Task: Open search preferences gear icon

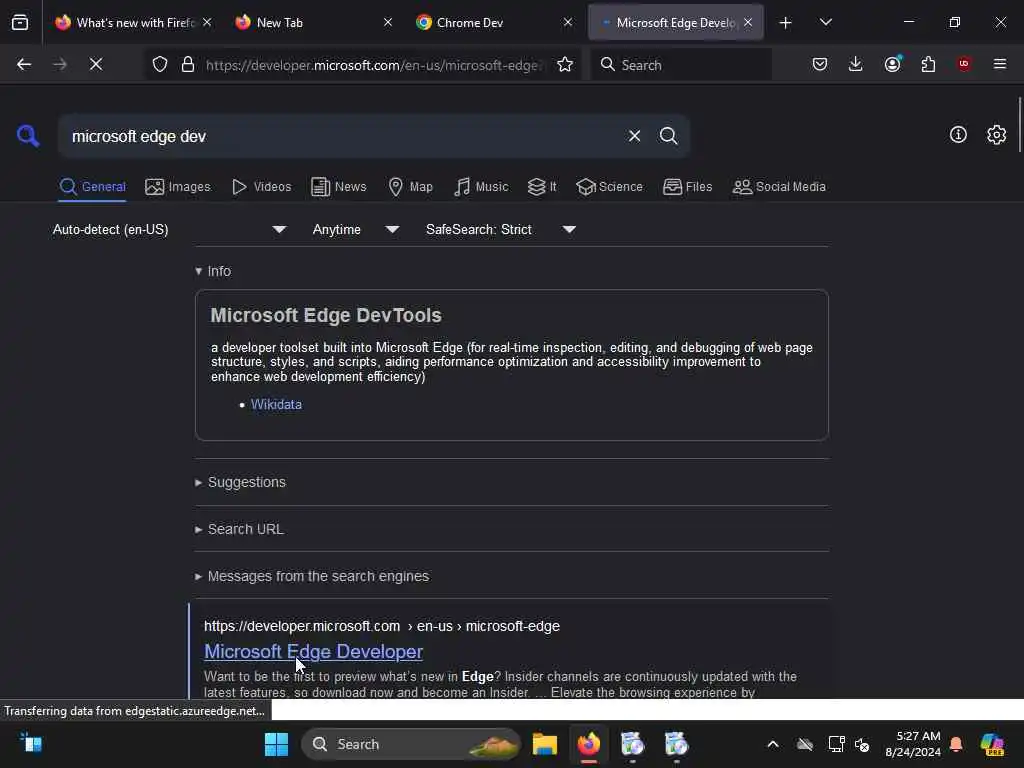Action: coord(996,135)
